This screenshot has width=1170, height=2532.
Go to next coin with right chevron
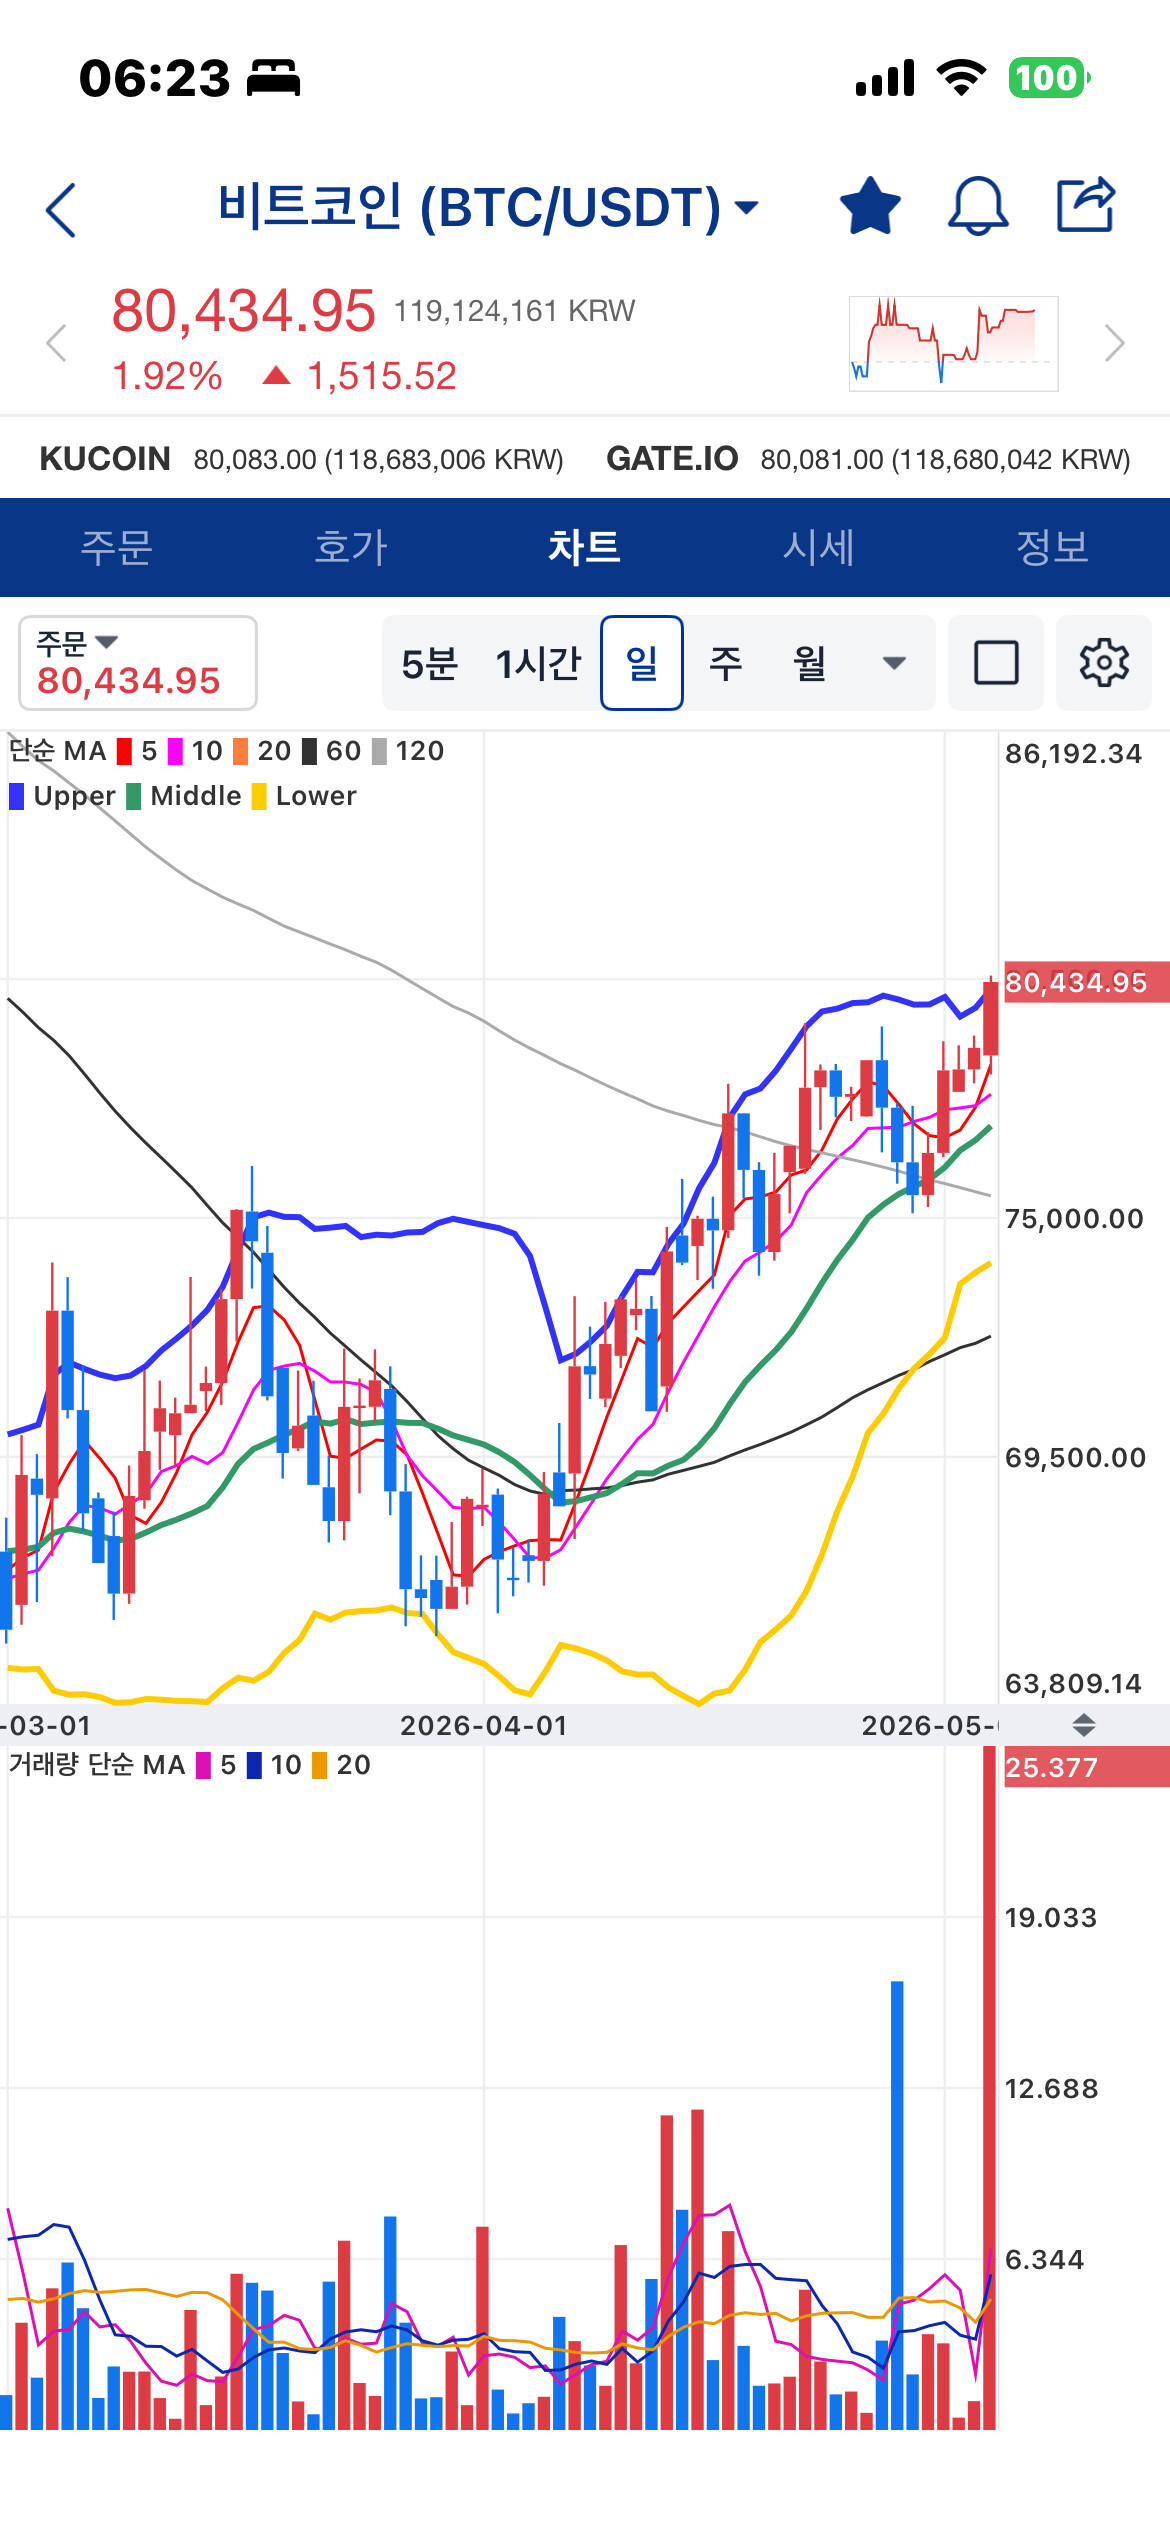pyautogui.click(x=1115, y=343)
